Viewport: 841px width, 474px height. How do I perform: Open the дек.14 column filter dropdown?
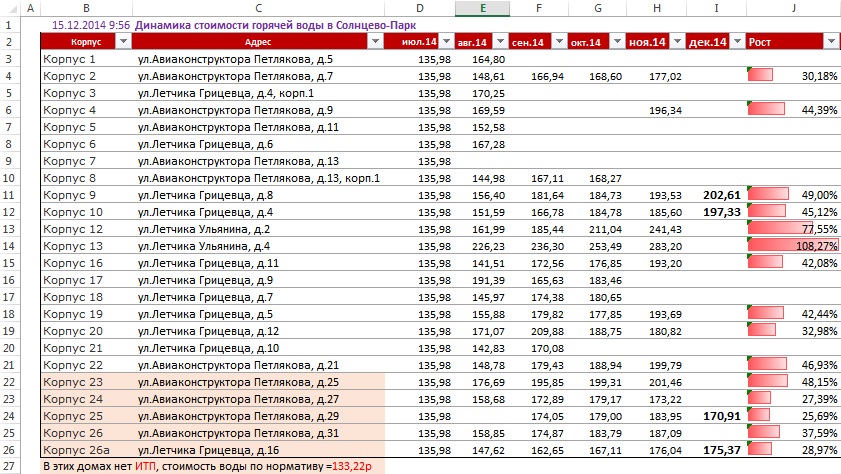[x=737, y=41]
